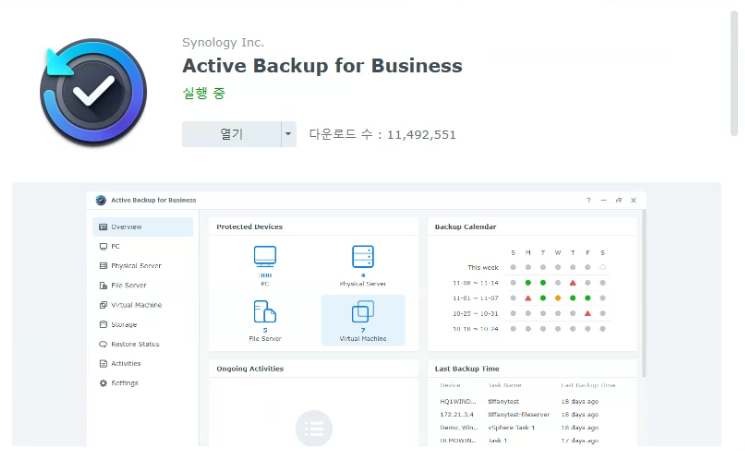The width and height of the screenshot is (745, 451).
Task: Click the Active Backup for Business package icon
Action: click(x=94, y=92)
